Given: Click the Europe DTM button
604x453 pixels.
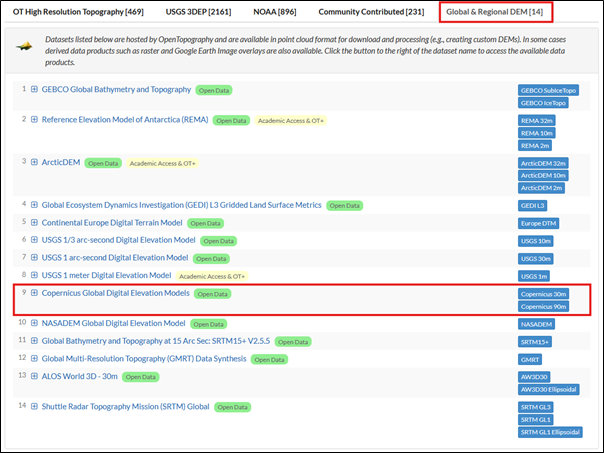Looking at the screenshot, I should [x=539, y=223].
